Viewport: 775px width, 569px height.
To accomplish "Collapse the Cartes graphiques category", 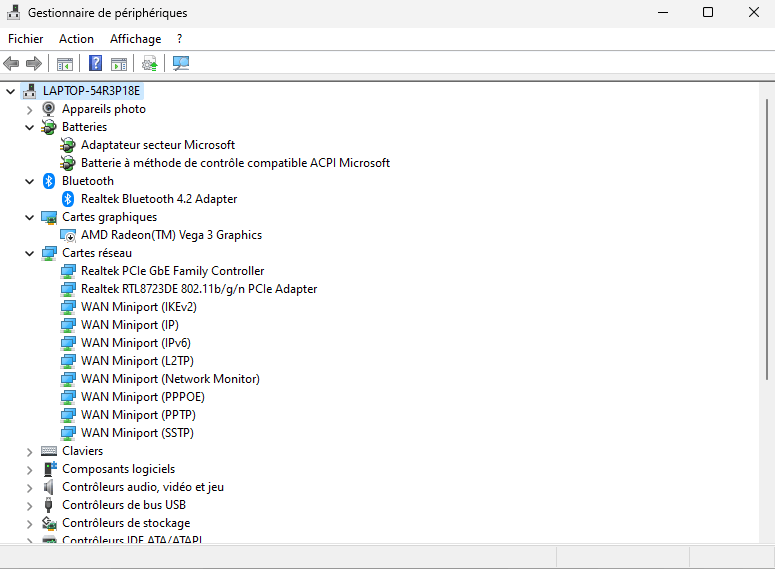I will [30, 218].
